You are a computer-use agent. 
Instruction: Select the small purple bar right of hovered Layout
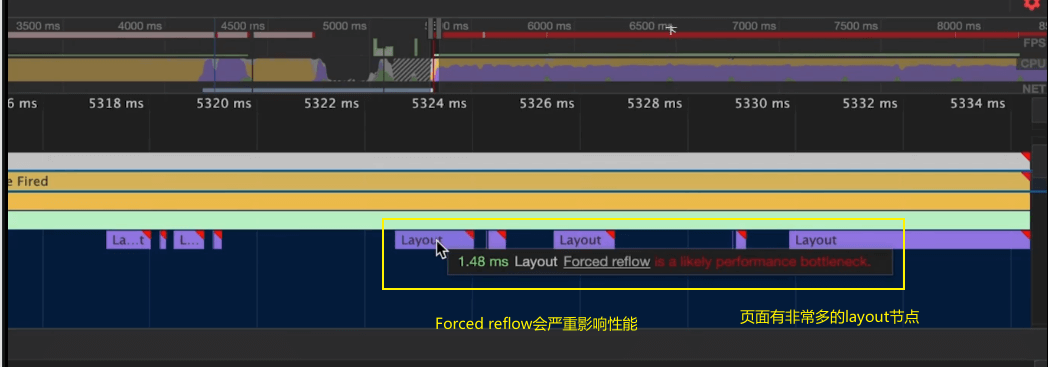pyautogui.click(x=497, y=240)
